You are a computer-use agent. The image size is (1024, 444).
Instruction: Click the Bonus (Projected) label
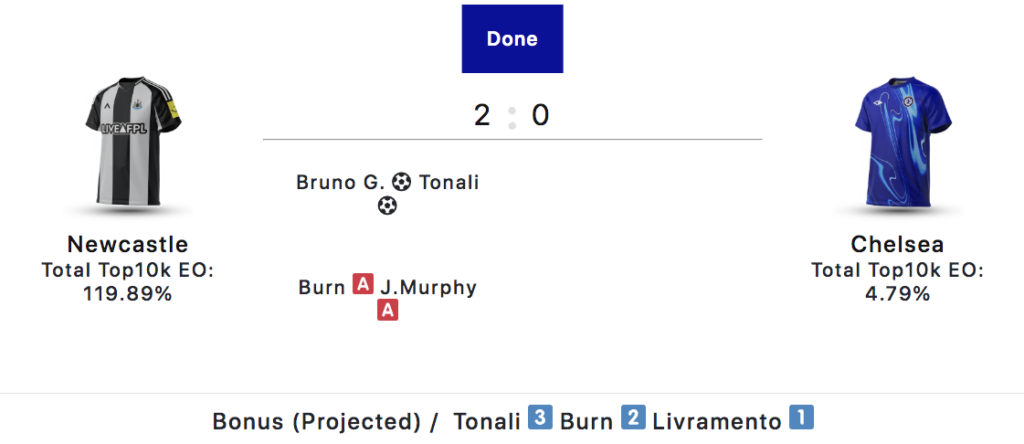(316, 421)
